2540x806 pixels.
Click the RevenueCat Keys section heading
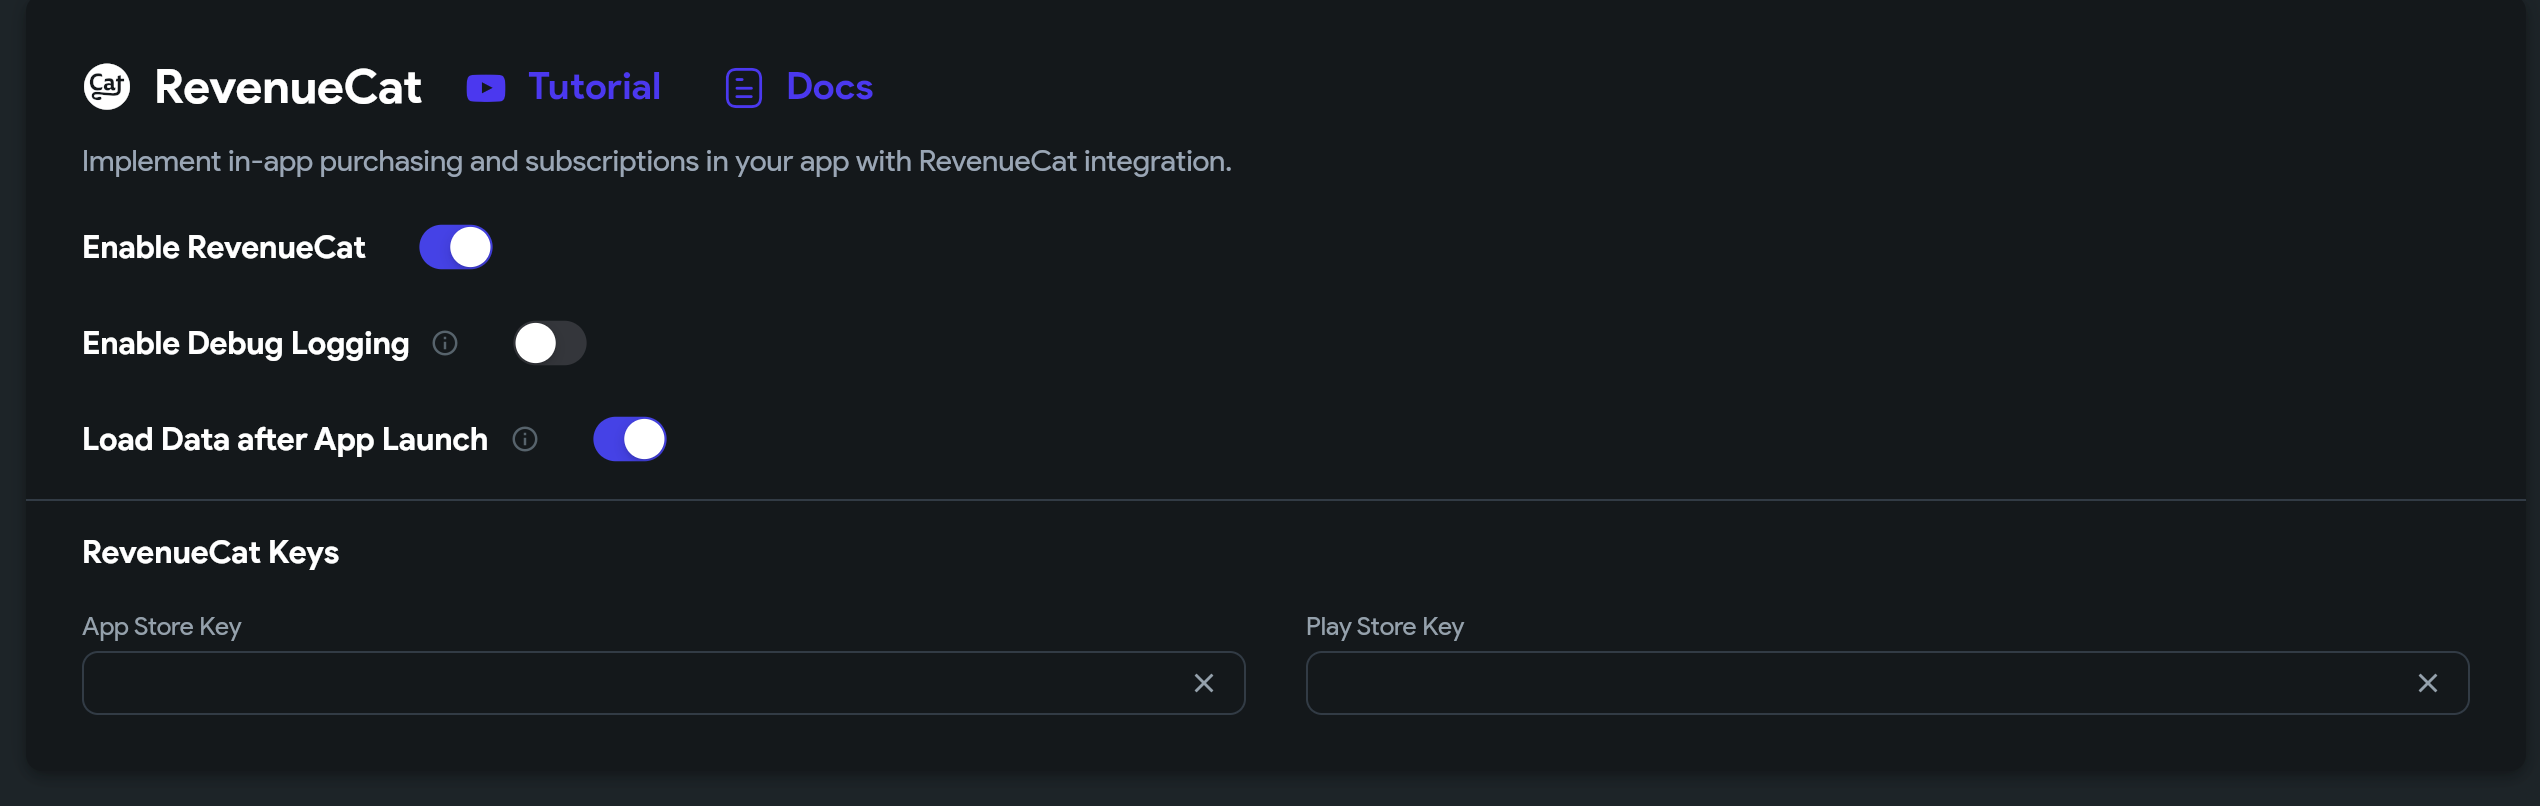tap(211, 552)
